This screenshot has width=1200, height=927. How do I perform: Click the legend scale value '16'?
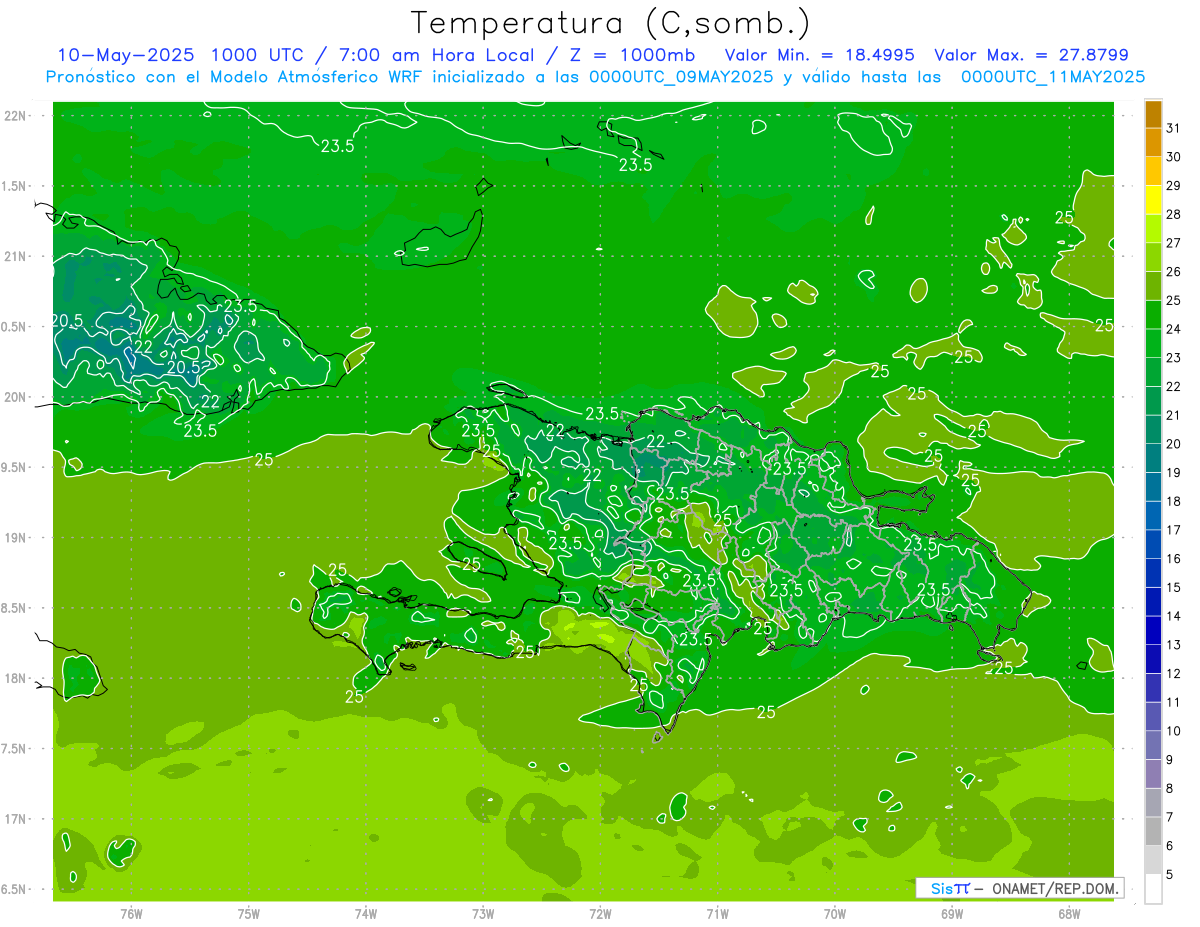coord(1174,559)
